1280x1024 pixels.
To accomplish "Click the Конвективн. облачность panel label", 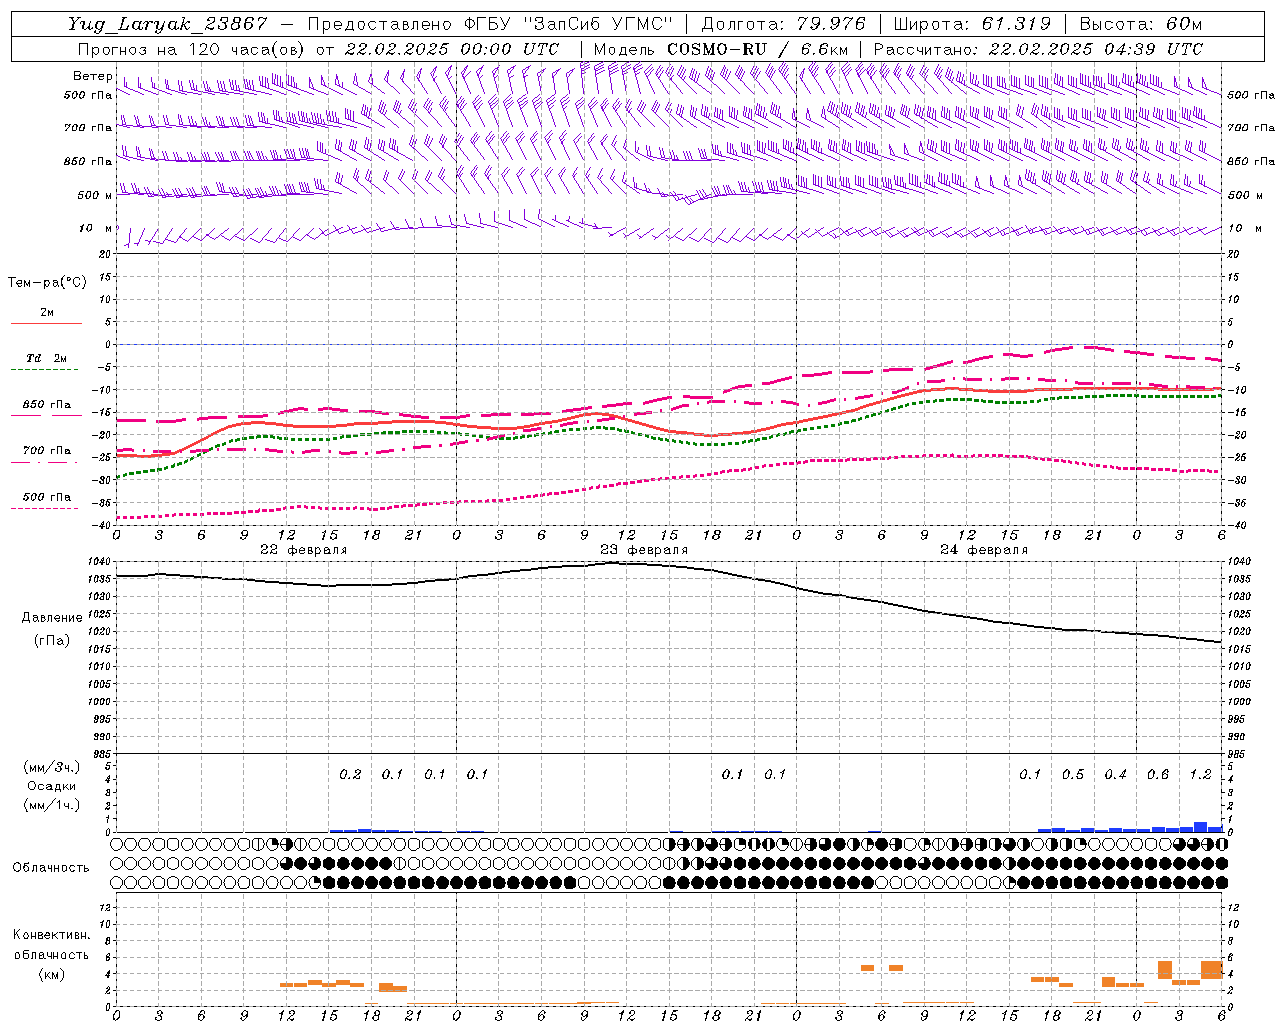I will click(51, 954).
